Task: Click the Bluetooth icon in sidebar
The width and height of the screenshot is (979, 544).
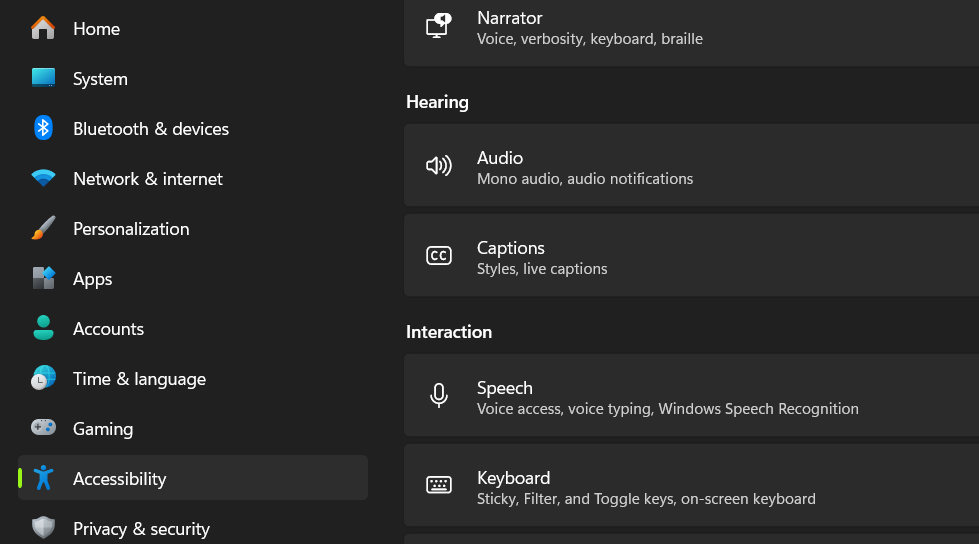Action: [43, 128]
